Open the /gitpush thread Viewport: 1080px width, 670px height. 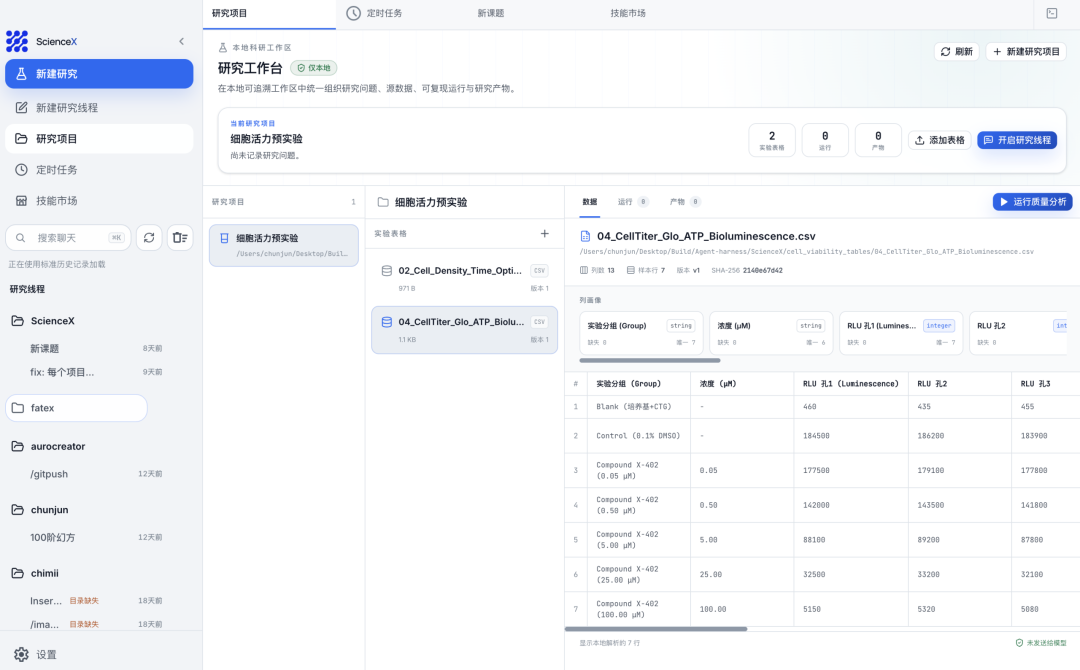coord(96,474)
